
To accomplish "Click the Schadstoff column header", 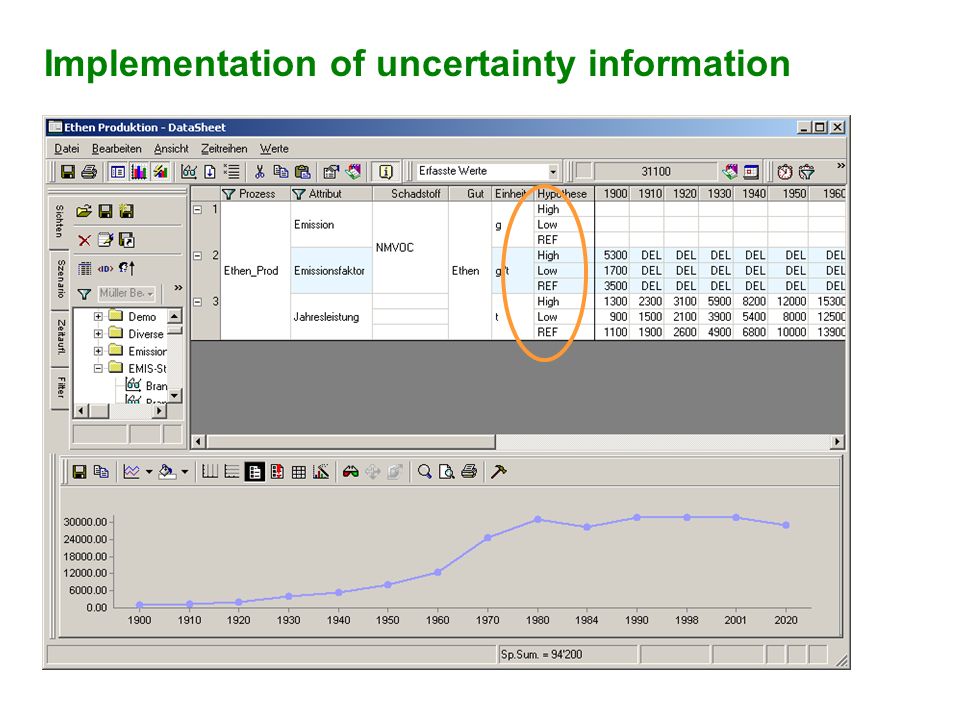I will [x=410, y=194].
